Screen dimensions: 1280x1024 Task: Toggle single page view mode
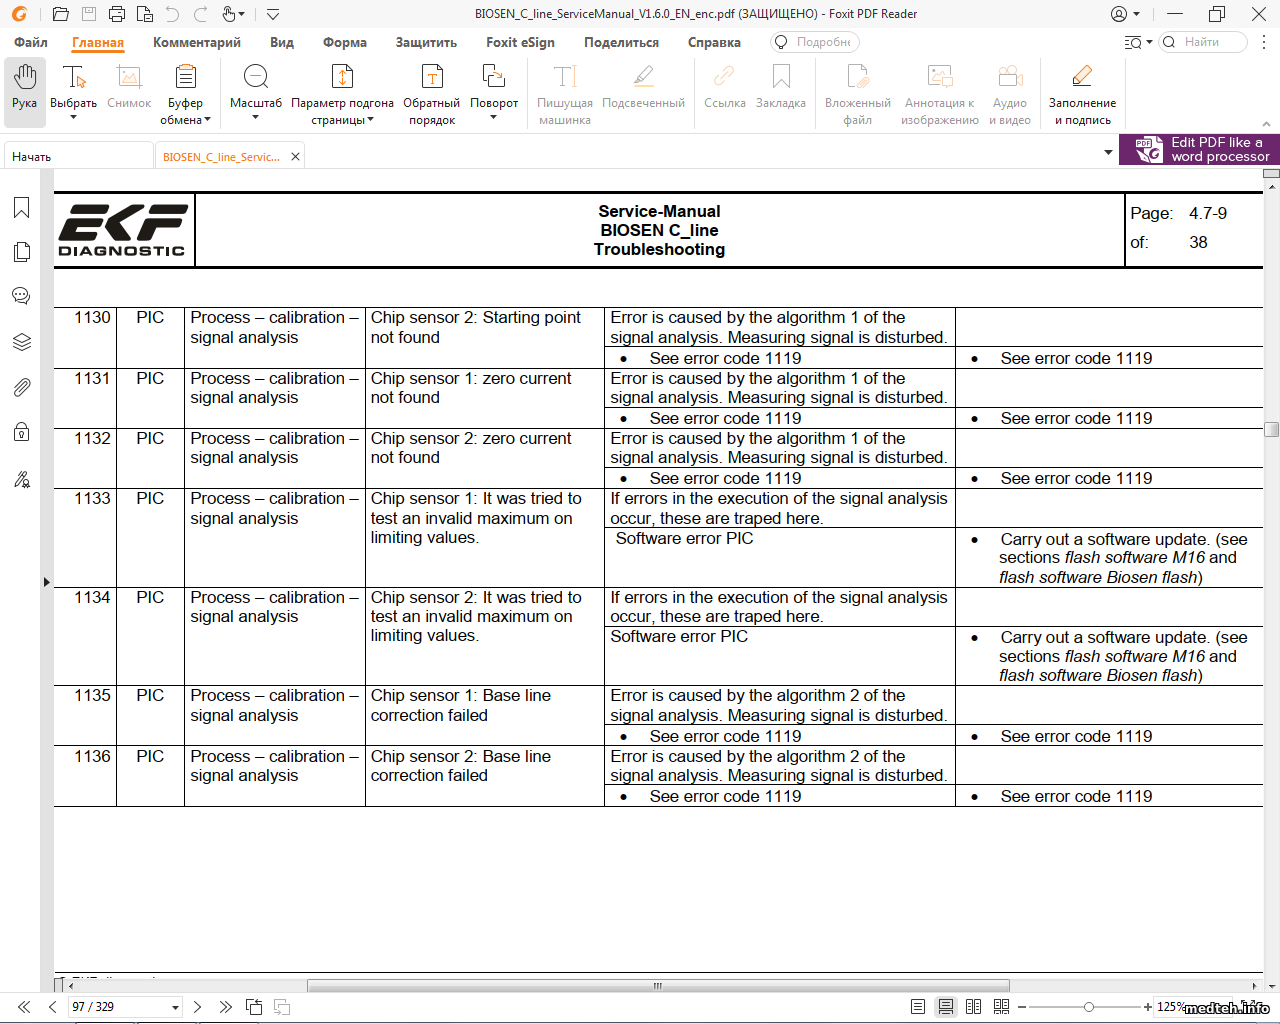[x=918, y=1007]
